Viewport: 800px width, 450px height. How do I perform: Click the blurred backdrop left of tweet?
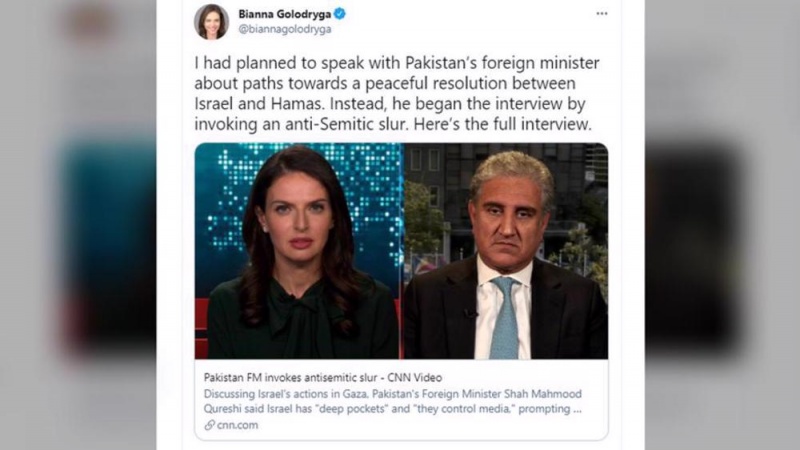click(78, 225)
